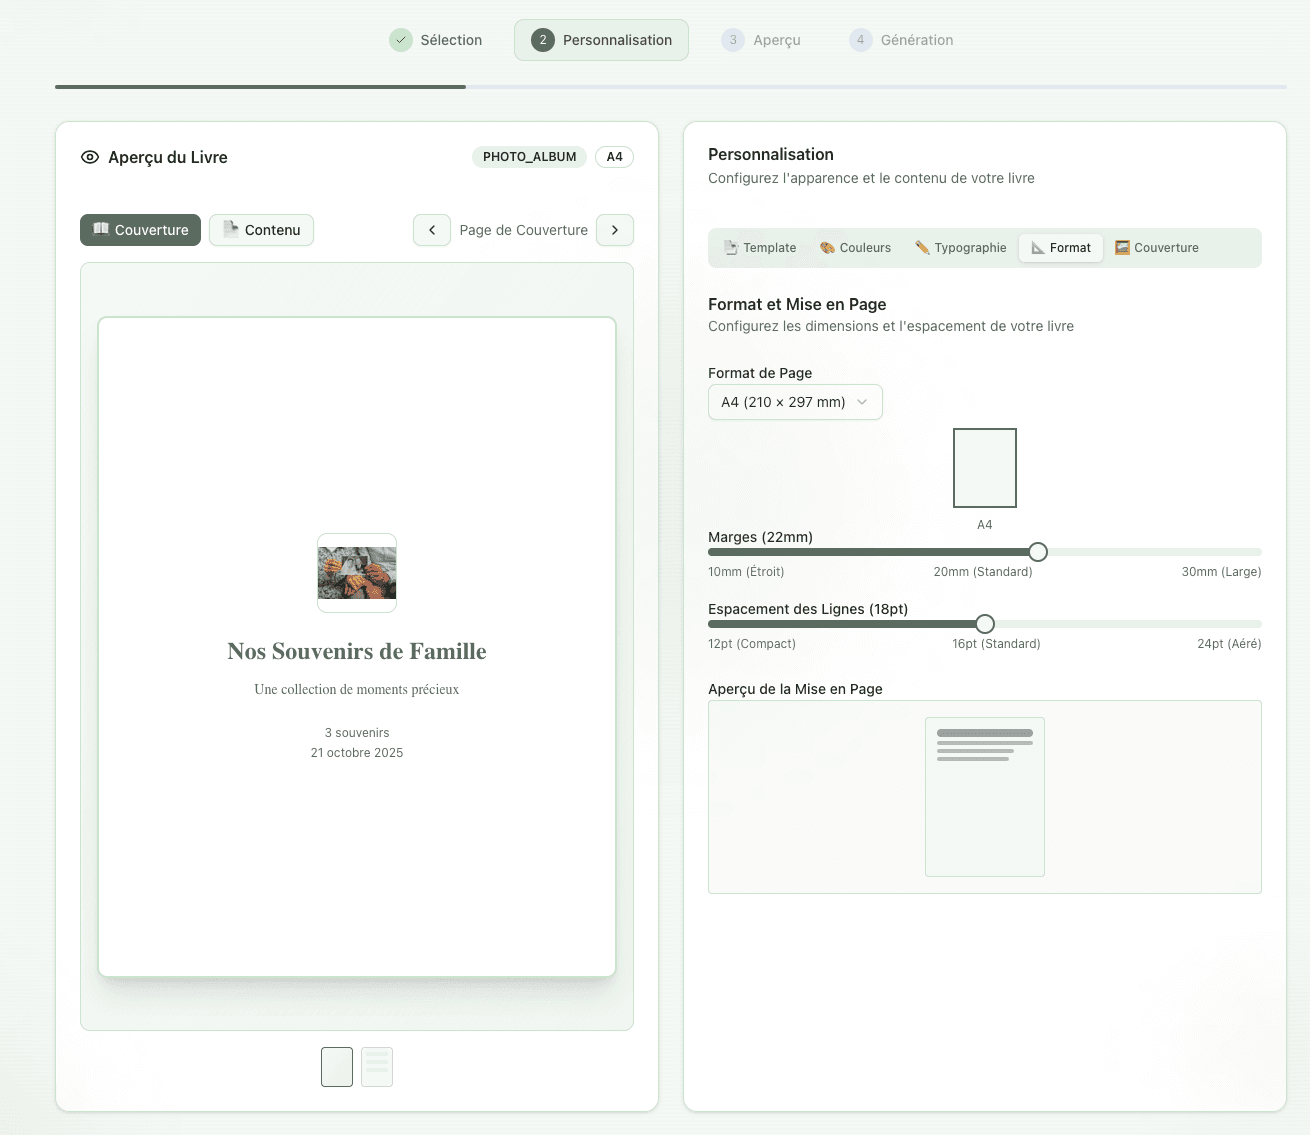Open the Typographie tab
1310x1135 pixels.
tap(961, 248)
